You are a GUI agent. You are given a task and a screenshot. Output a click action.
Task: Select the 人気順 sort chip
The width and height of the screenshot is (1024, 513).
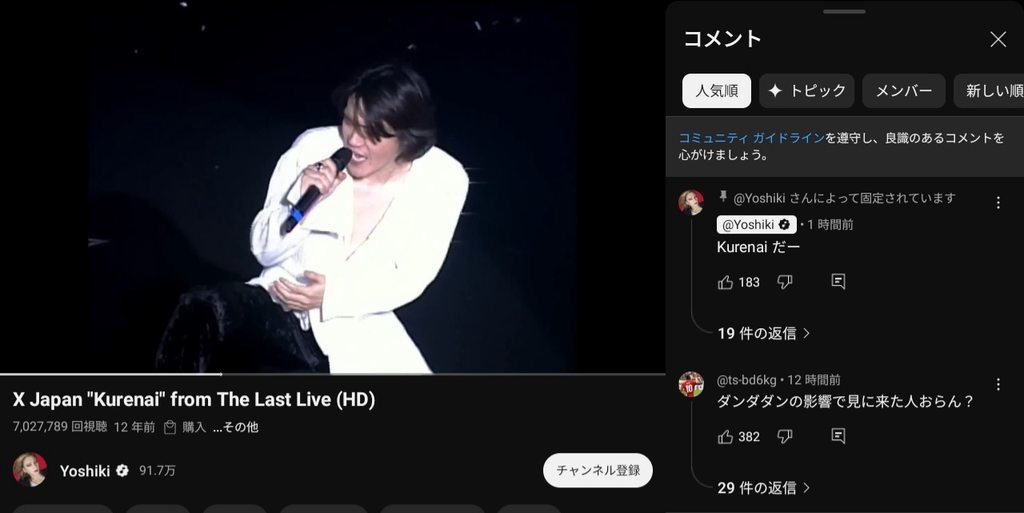(716, 91)
